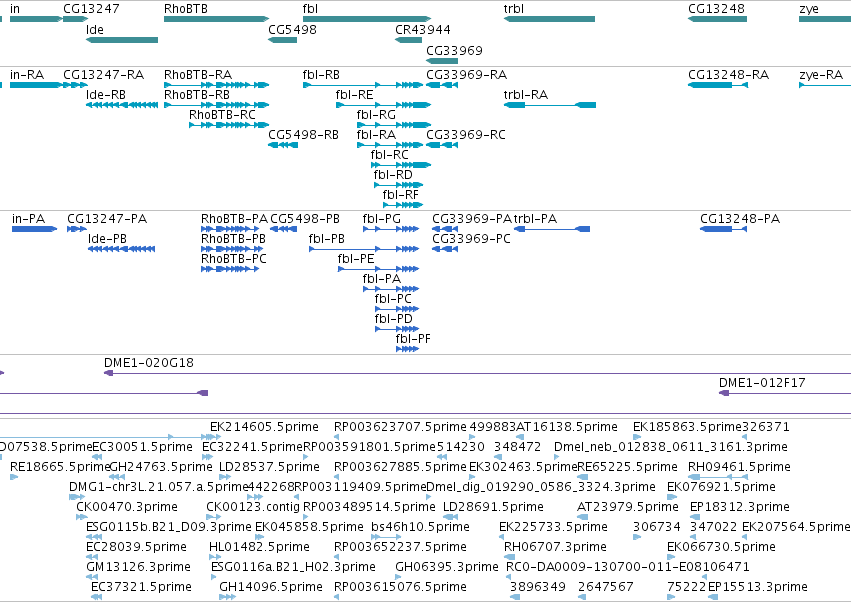Click the fbl-PB protein label
The height and width of the screenshot is (602, 851).
pos(327,239)
